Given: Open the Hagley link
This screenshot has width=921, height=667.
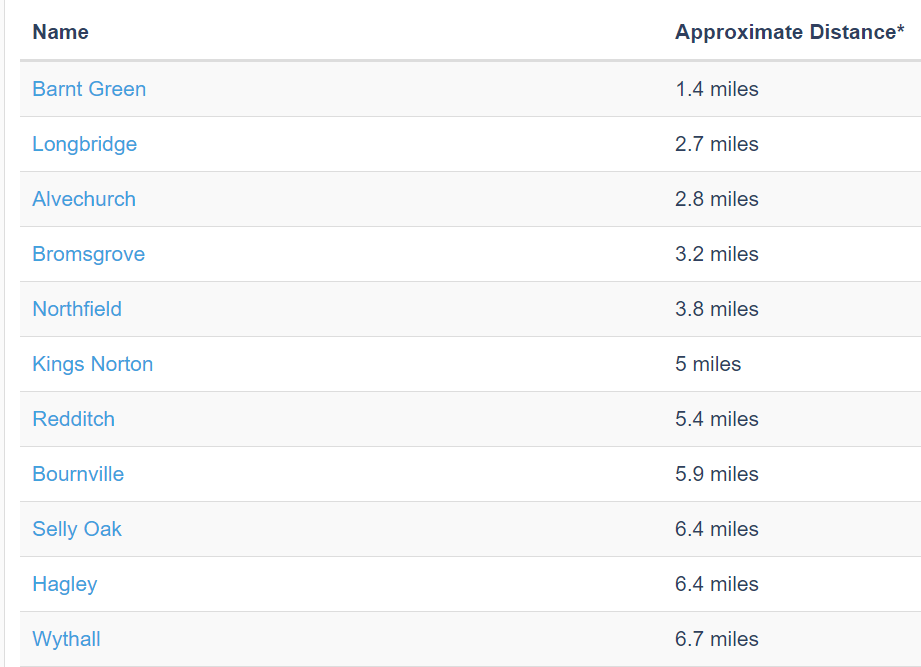Looking at the screenshot, I should [65, 584].
